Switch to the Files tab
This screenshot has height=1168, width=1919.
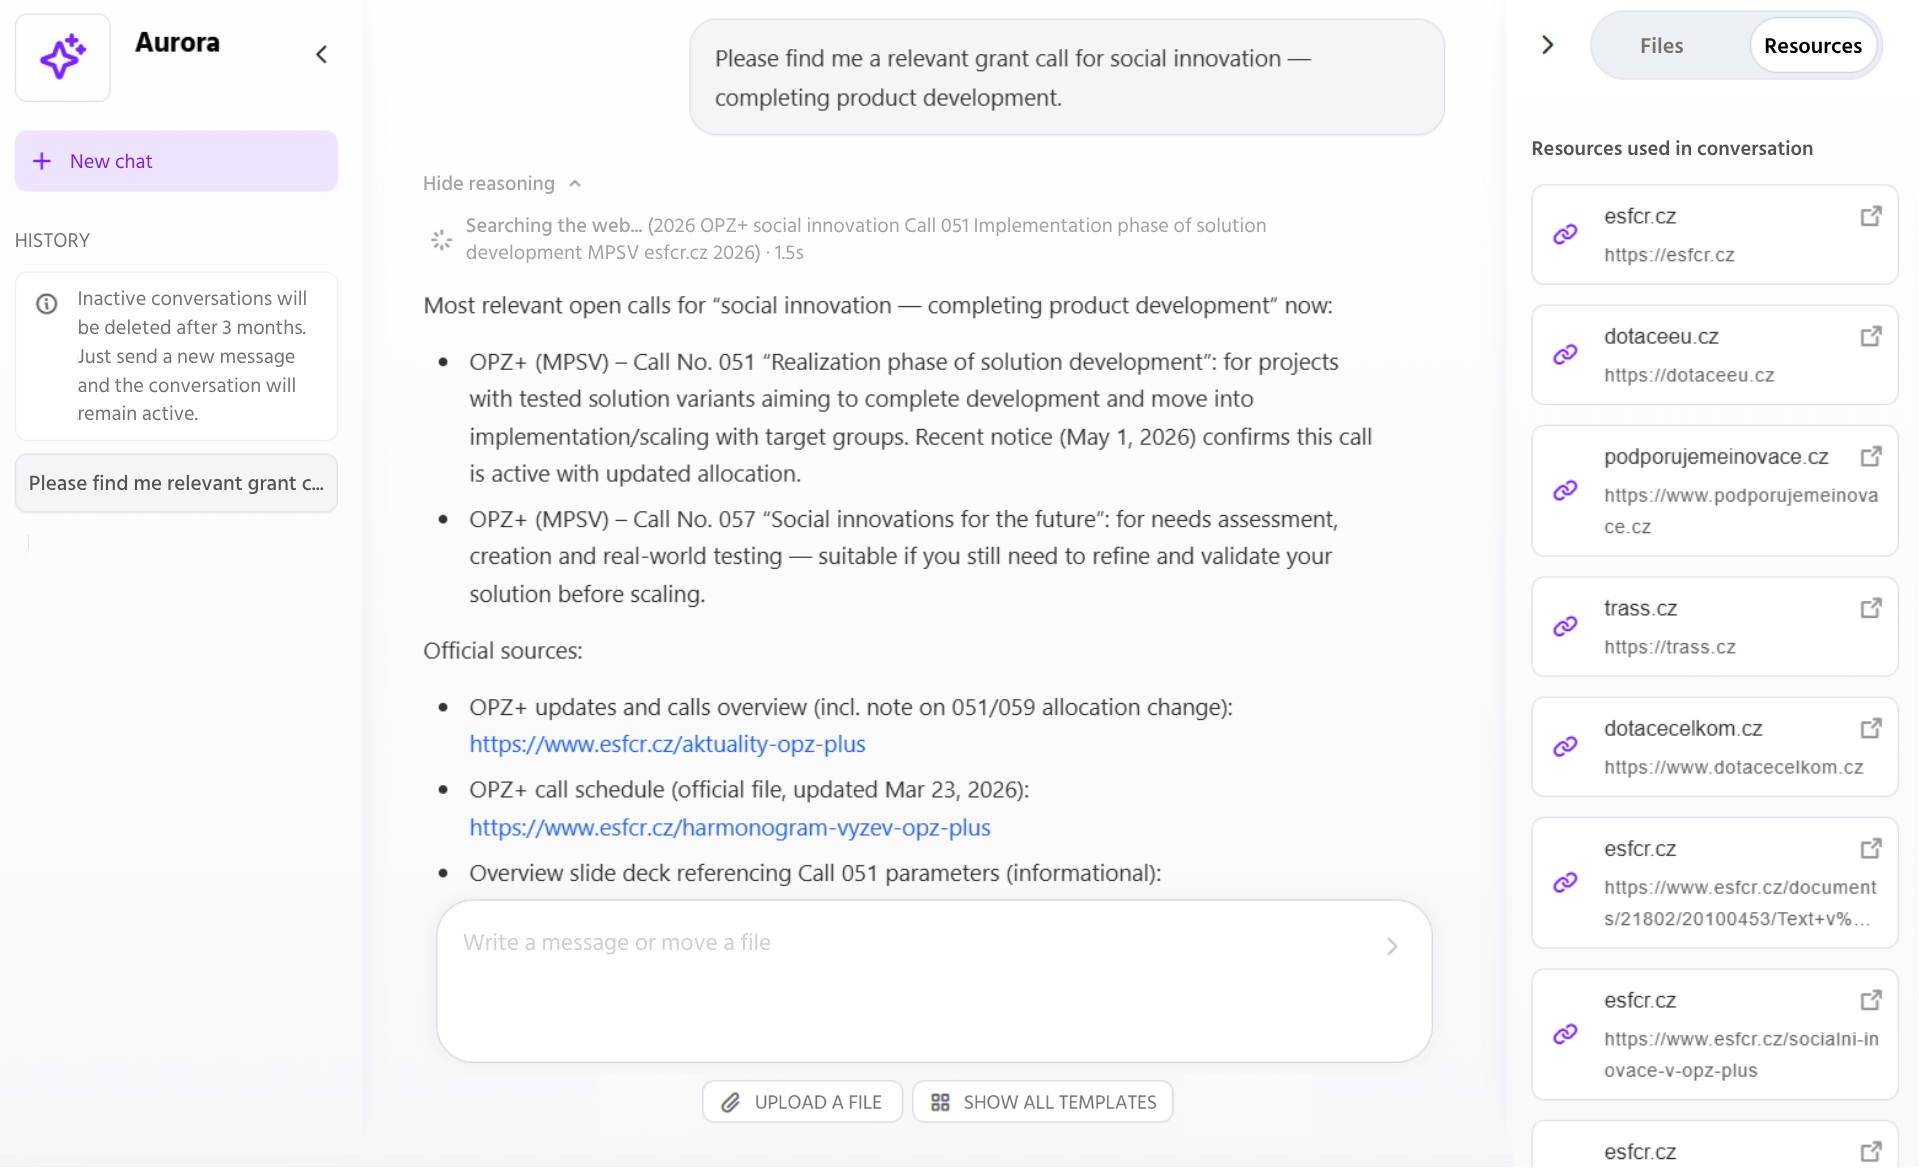click(x=1661, y=46)
